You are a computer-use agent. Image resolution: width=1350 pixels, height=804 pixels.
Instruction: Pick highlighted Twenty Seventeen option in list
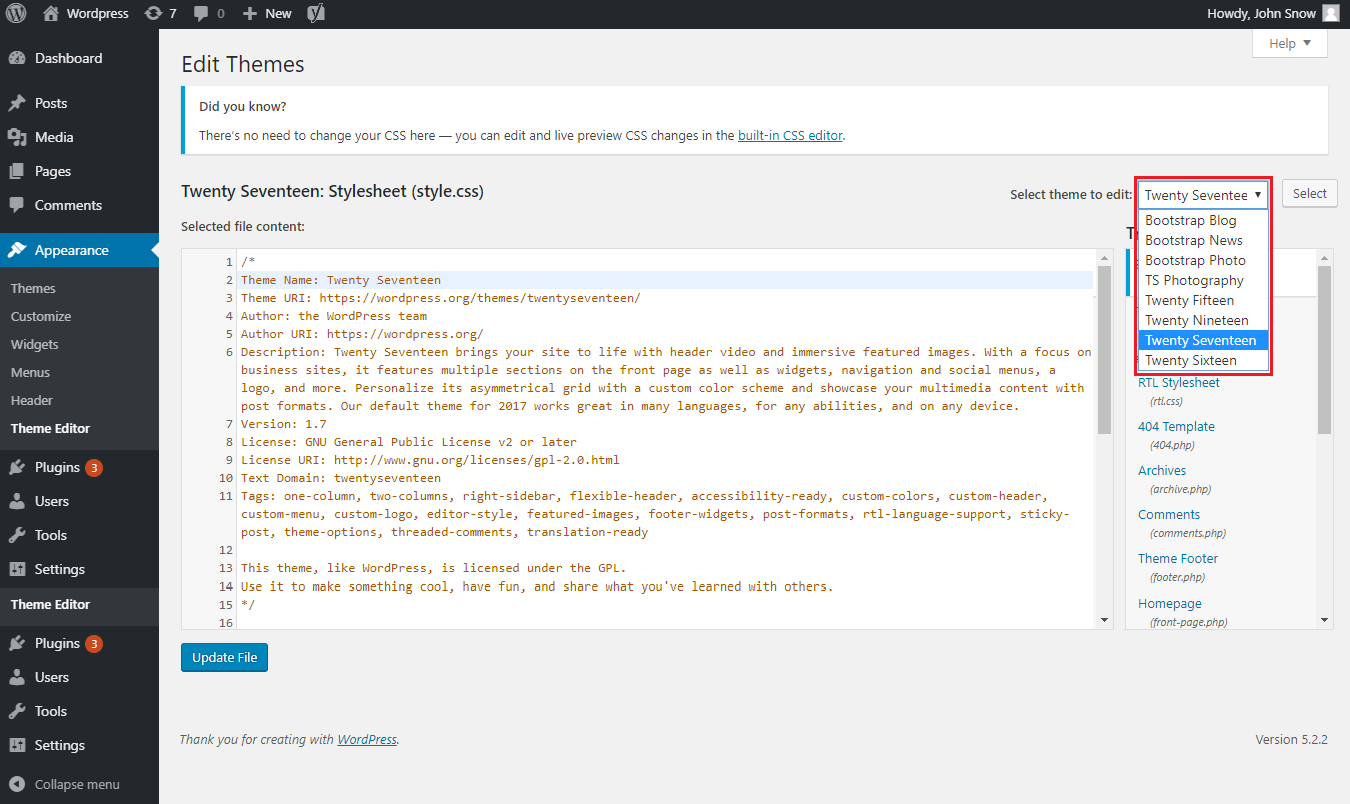coord(1203,340)
